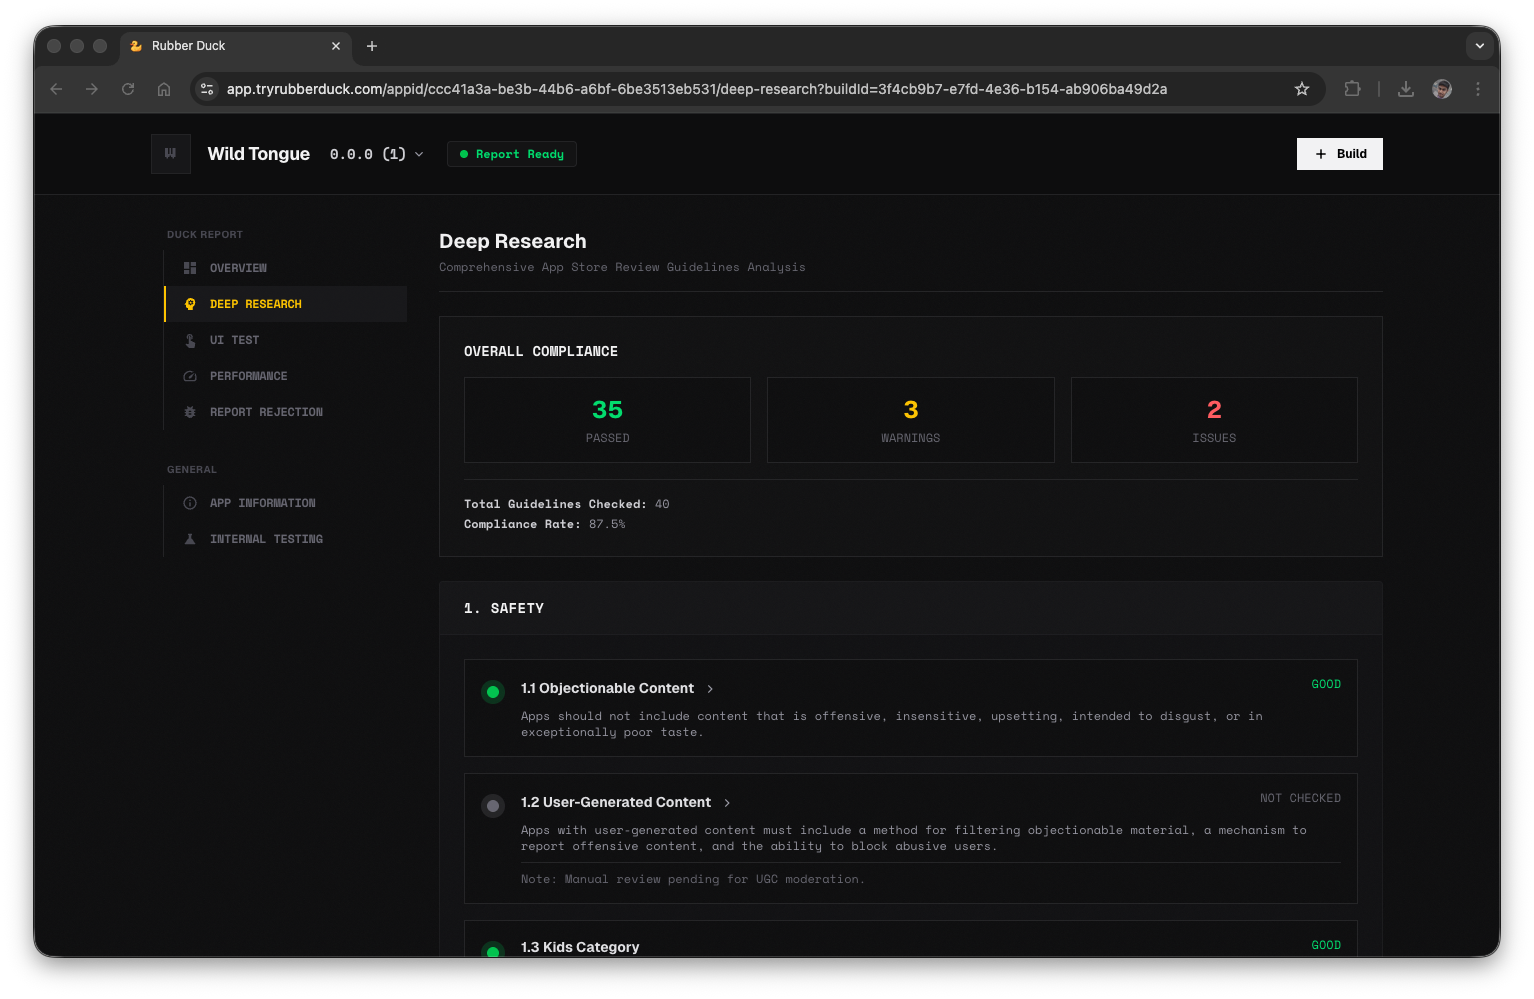Click the Wild Tongue app logo tile

[x=170, y=153]
